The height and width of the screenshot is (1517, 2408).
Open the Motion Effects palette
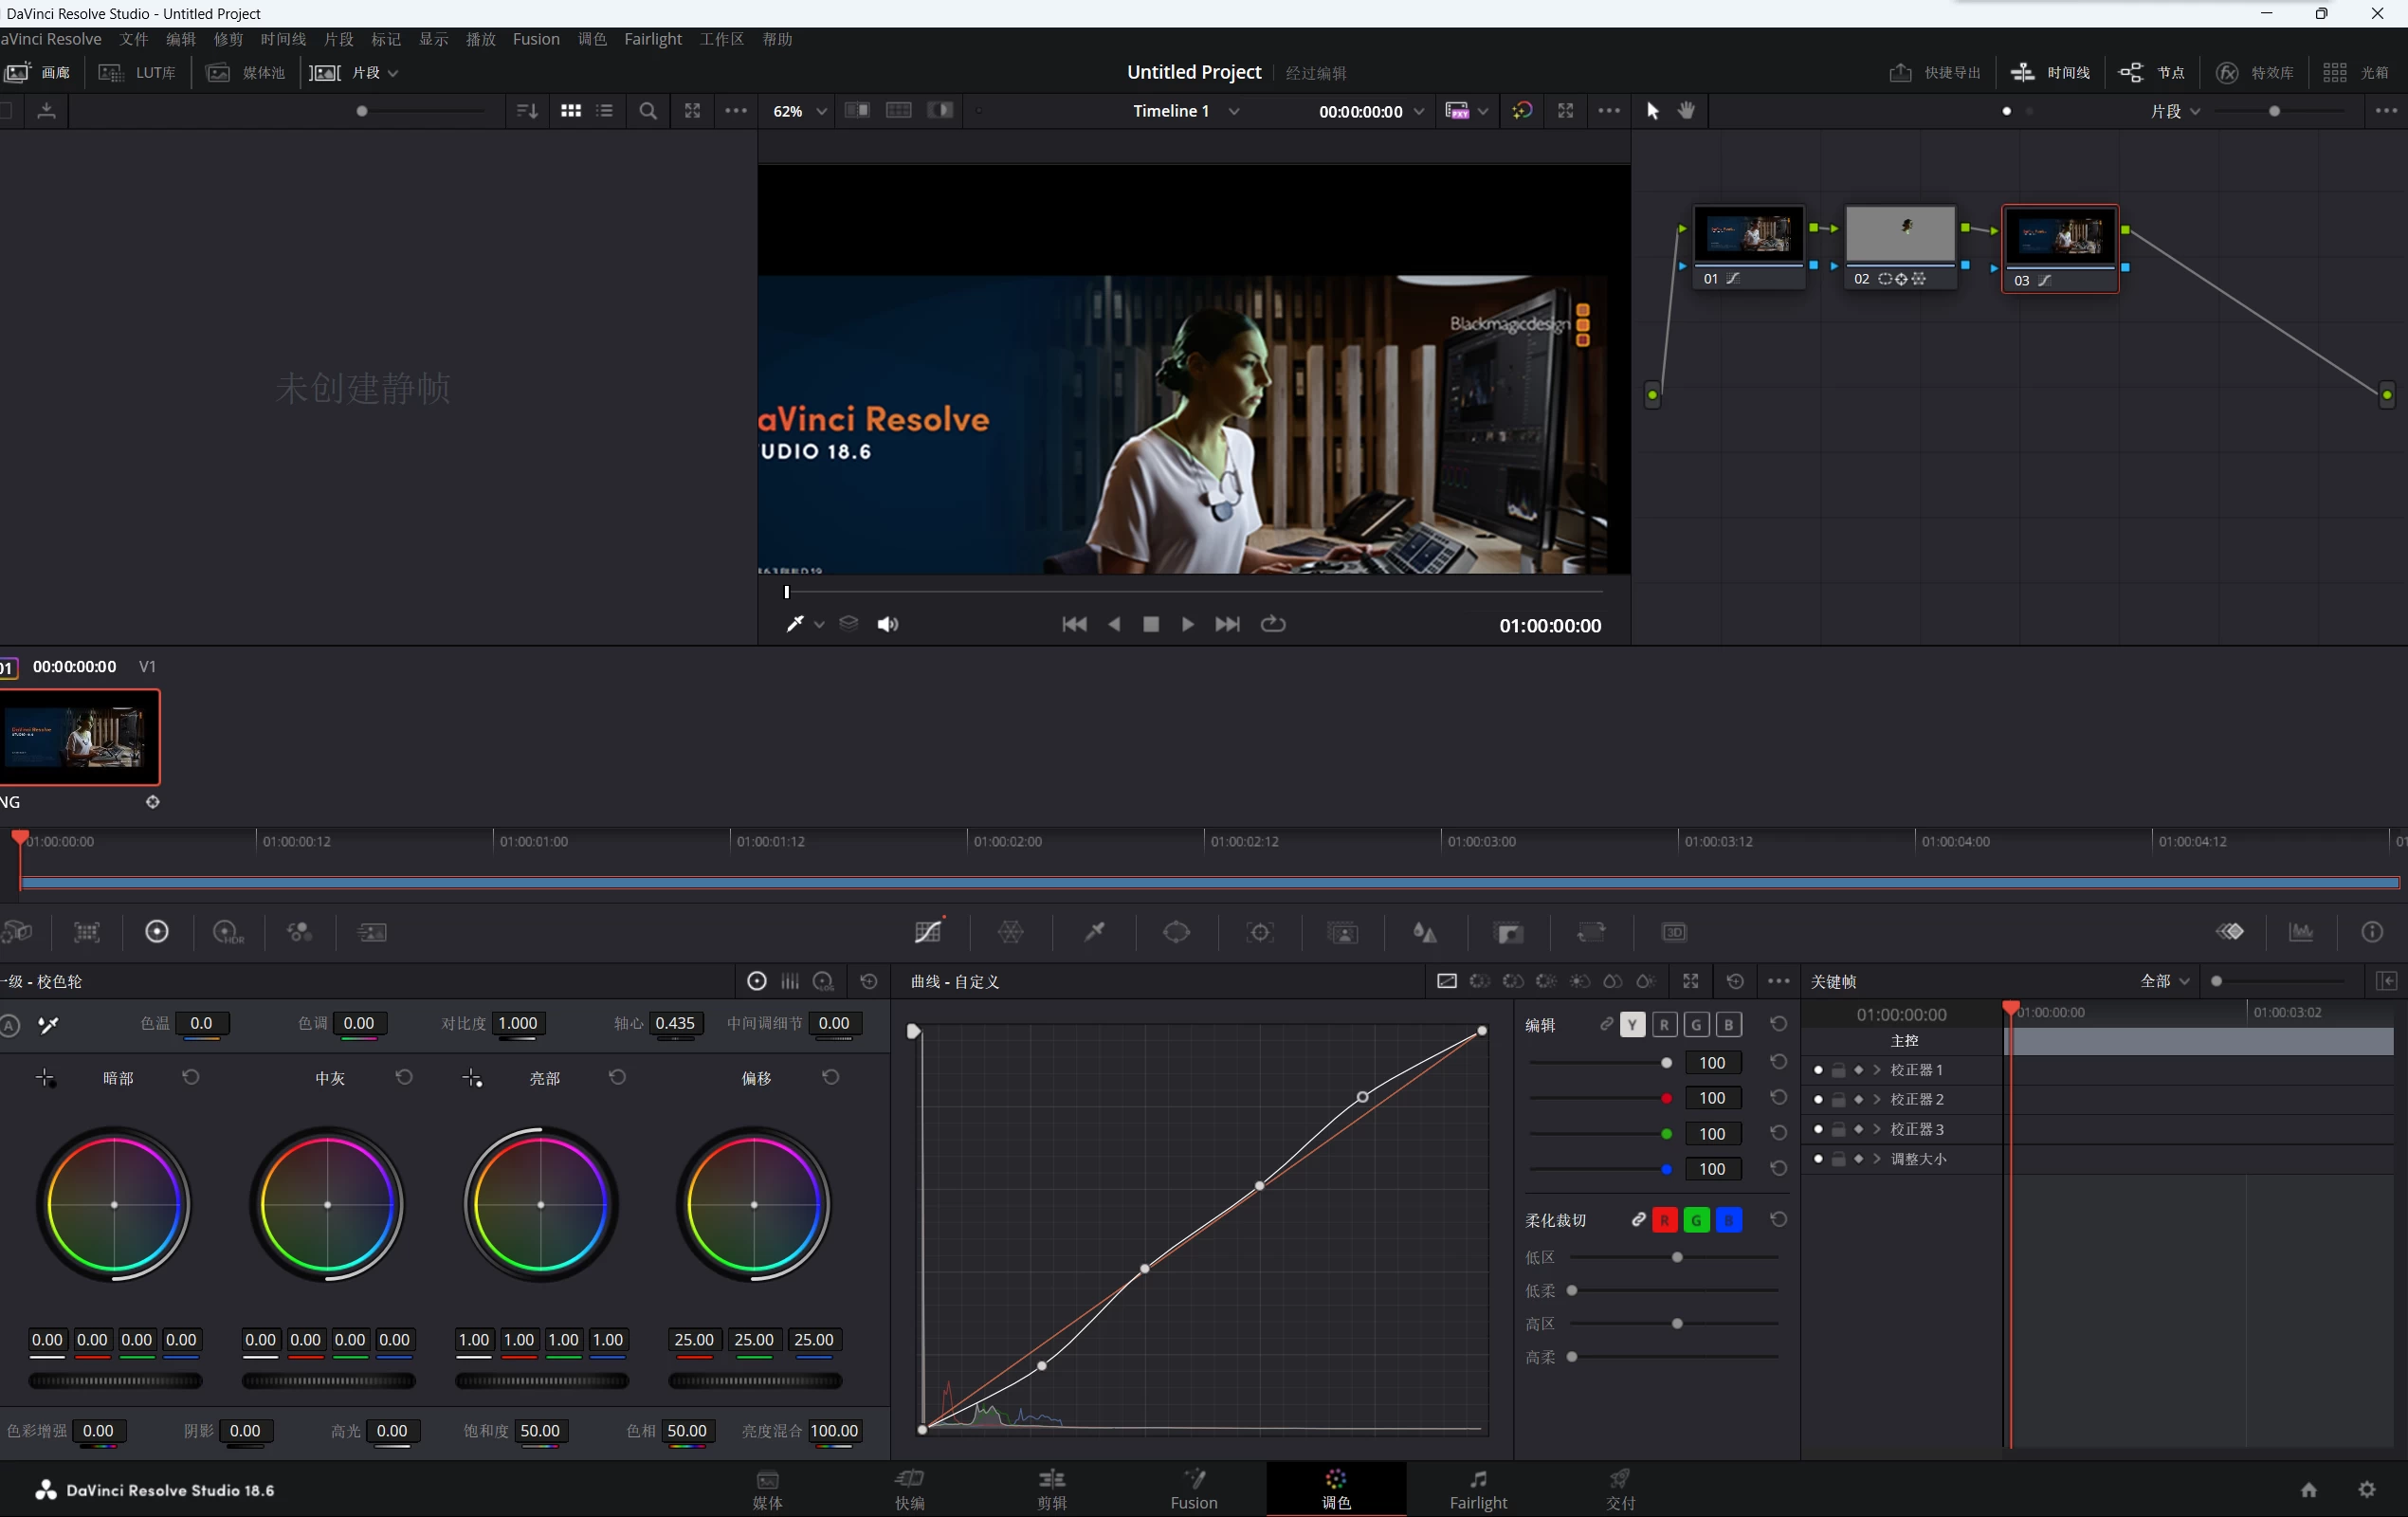372,932
